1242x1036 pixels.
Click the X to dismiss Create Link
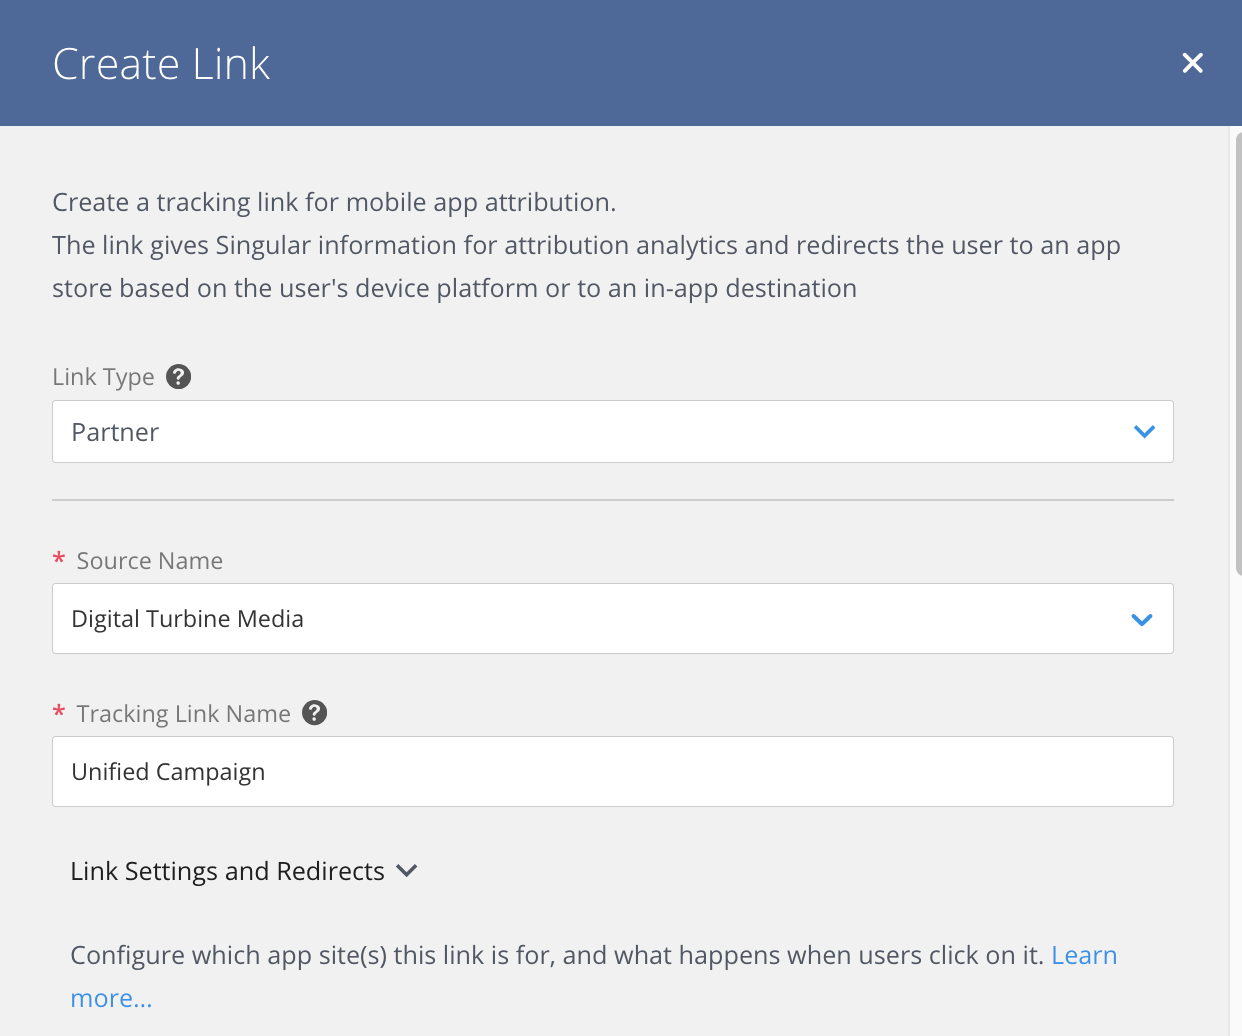coord(1192,63)
